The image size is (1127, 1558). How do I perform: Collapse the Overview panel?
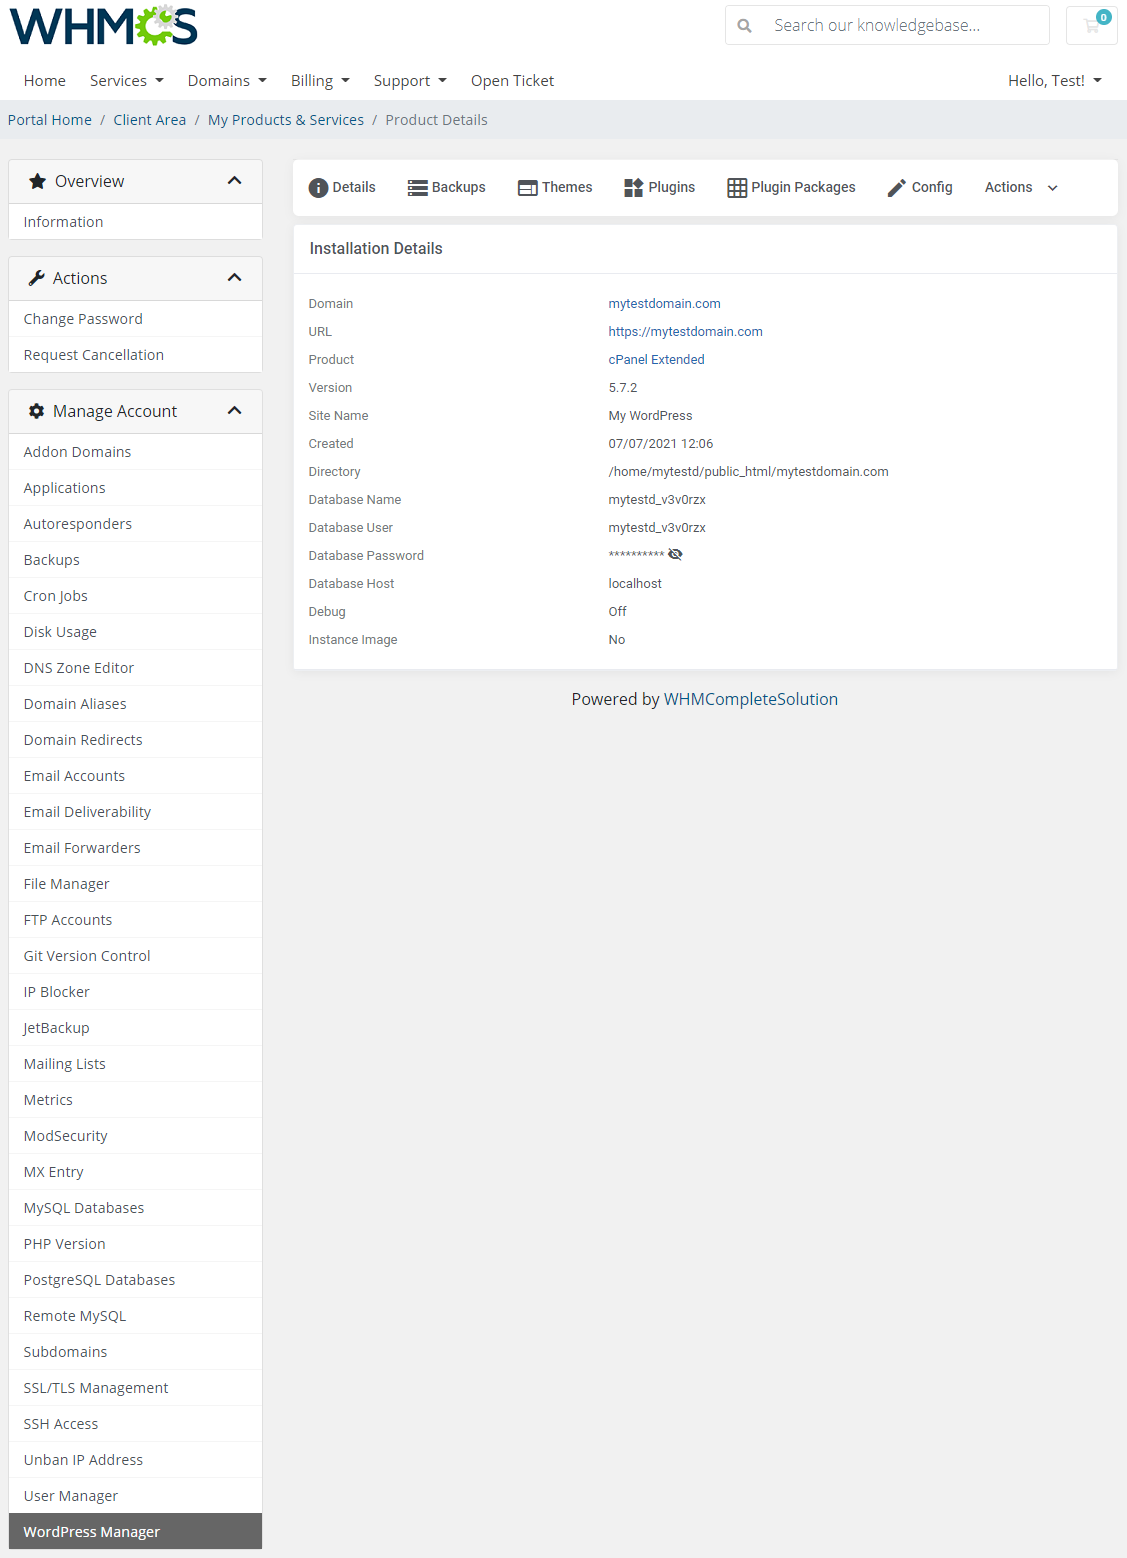coord(234,181)
